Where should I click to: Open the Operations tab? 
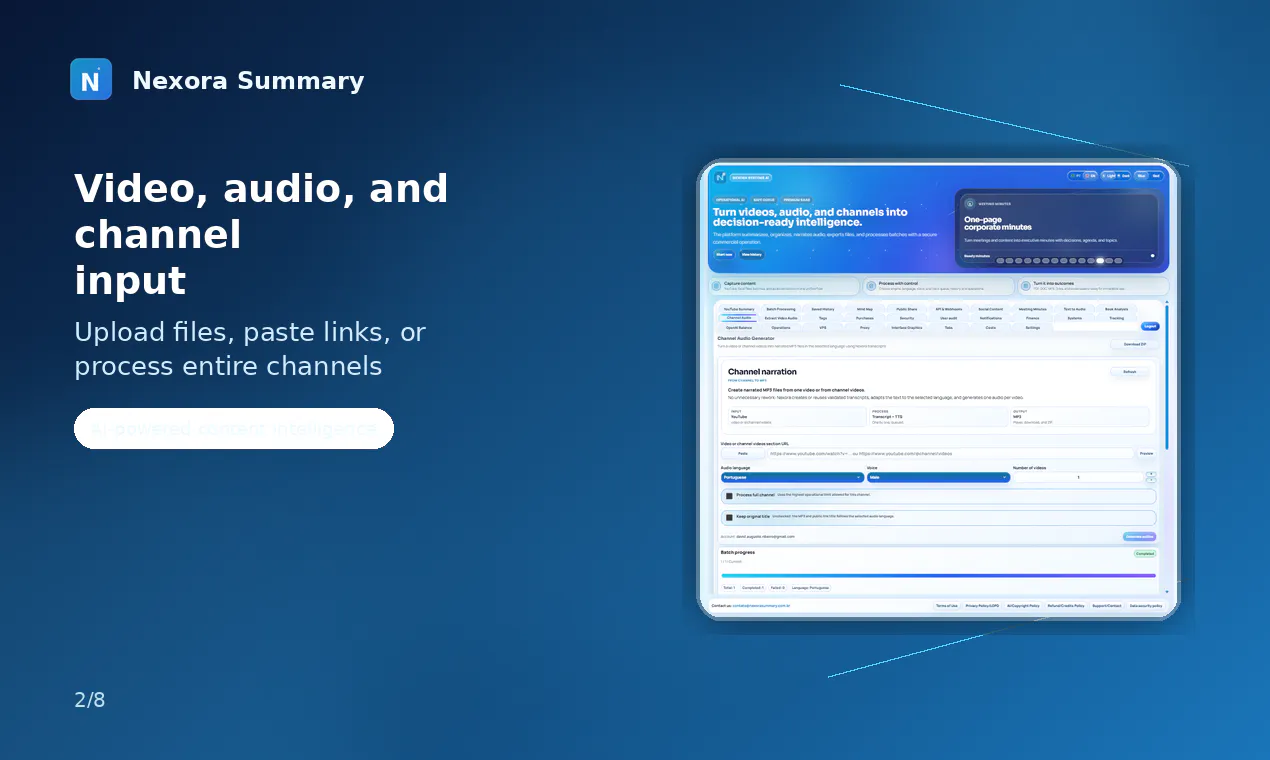pos(781,327)
